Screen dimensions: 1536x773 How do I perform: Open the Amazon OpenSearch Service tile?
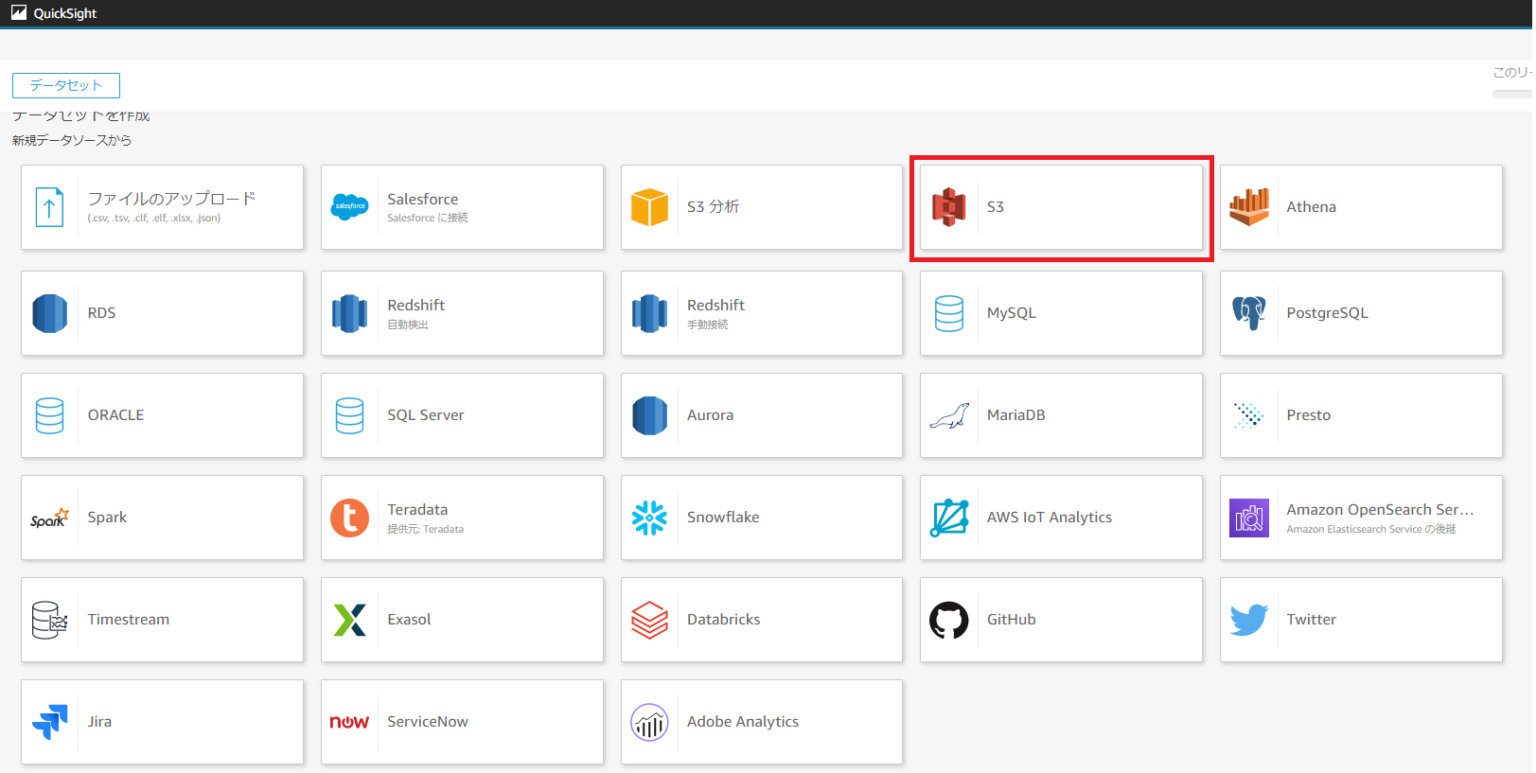[1360, 517]
